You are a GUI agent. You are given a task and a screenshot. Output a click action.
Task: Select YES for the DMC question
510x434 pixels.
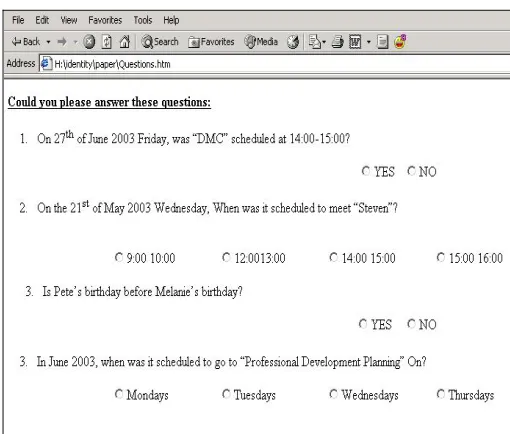pyautogui.click(x=366, y=171)
